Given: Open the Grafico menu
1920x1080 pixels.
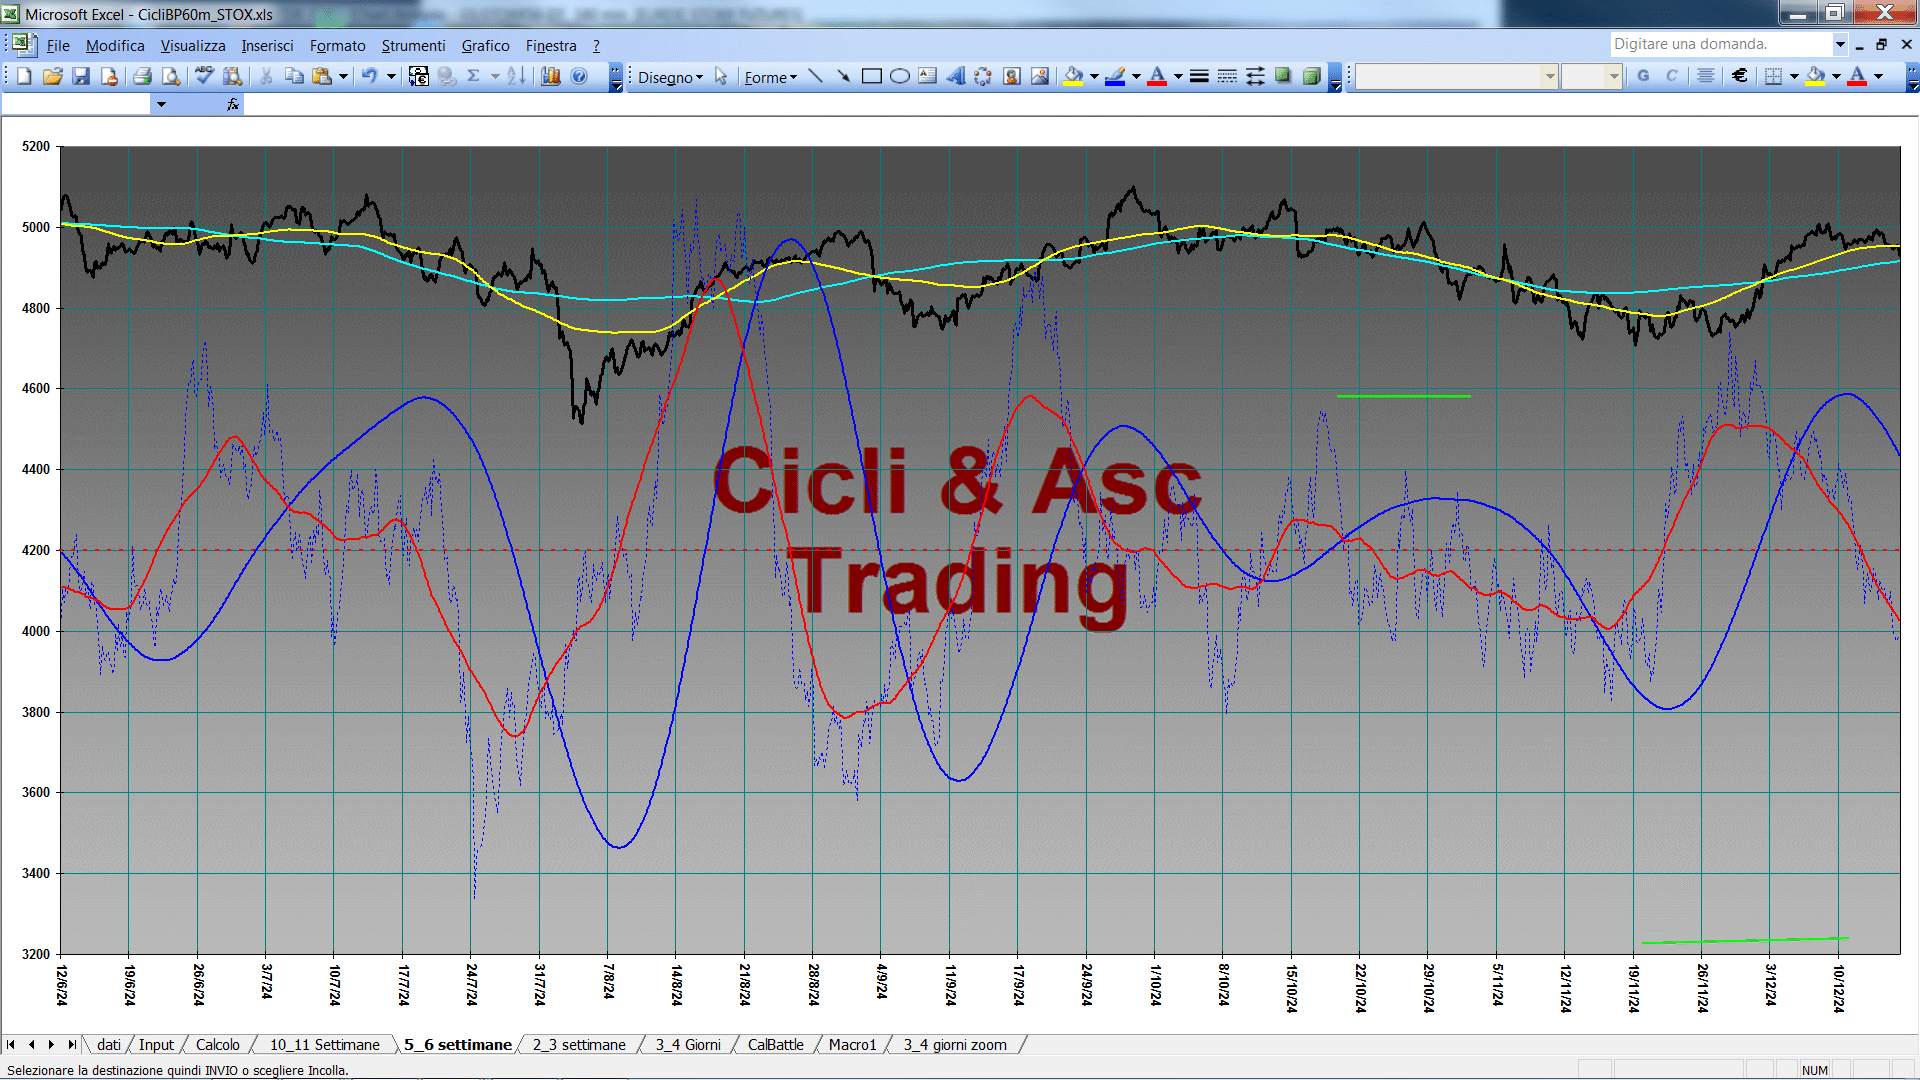Looking at the screenshot, I should coord(485,46).
